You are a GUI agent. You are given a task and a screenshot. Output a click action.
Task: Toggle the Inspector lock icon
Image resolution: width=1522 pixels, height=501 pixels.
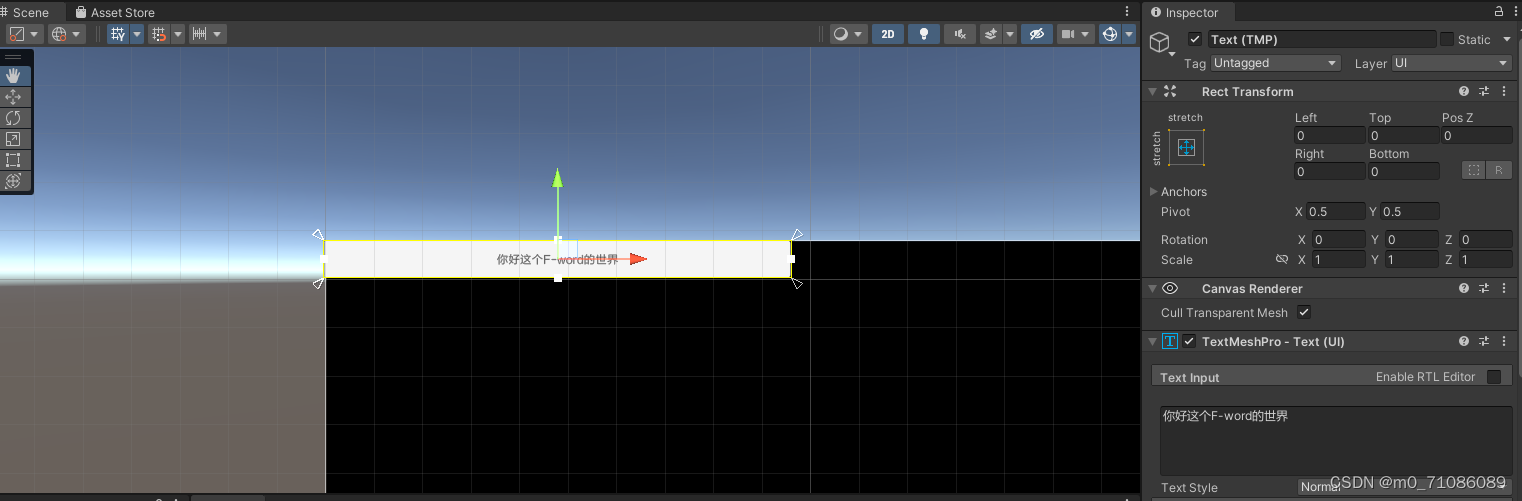point(1498,12)
